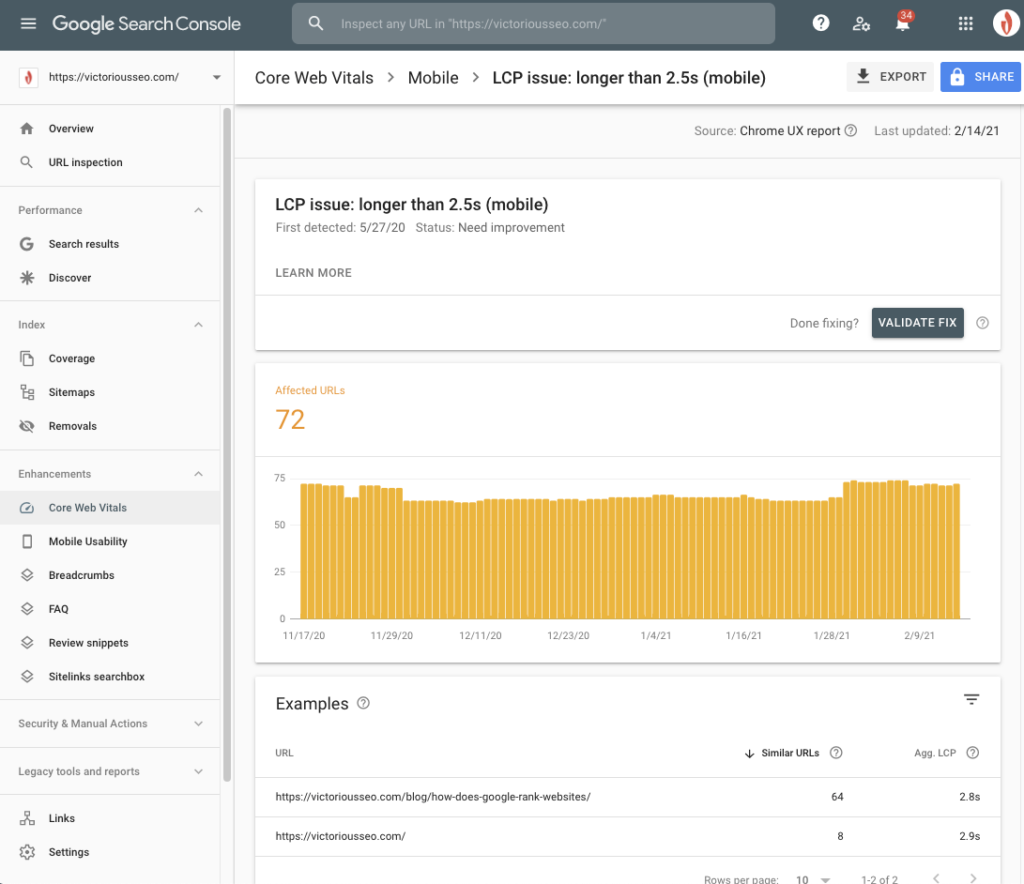Click the help icon beside Chrome UX report

851,131
